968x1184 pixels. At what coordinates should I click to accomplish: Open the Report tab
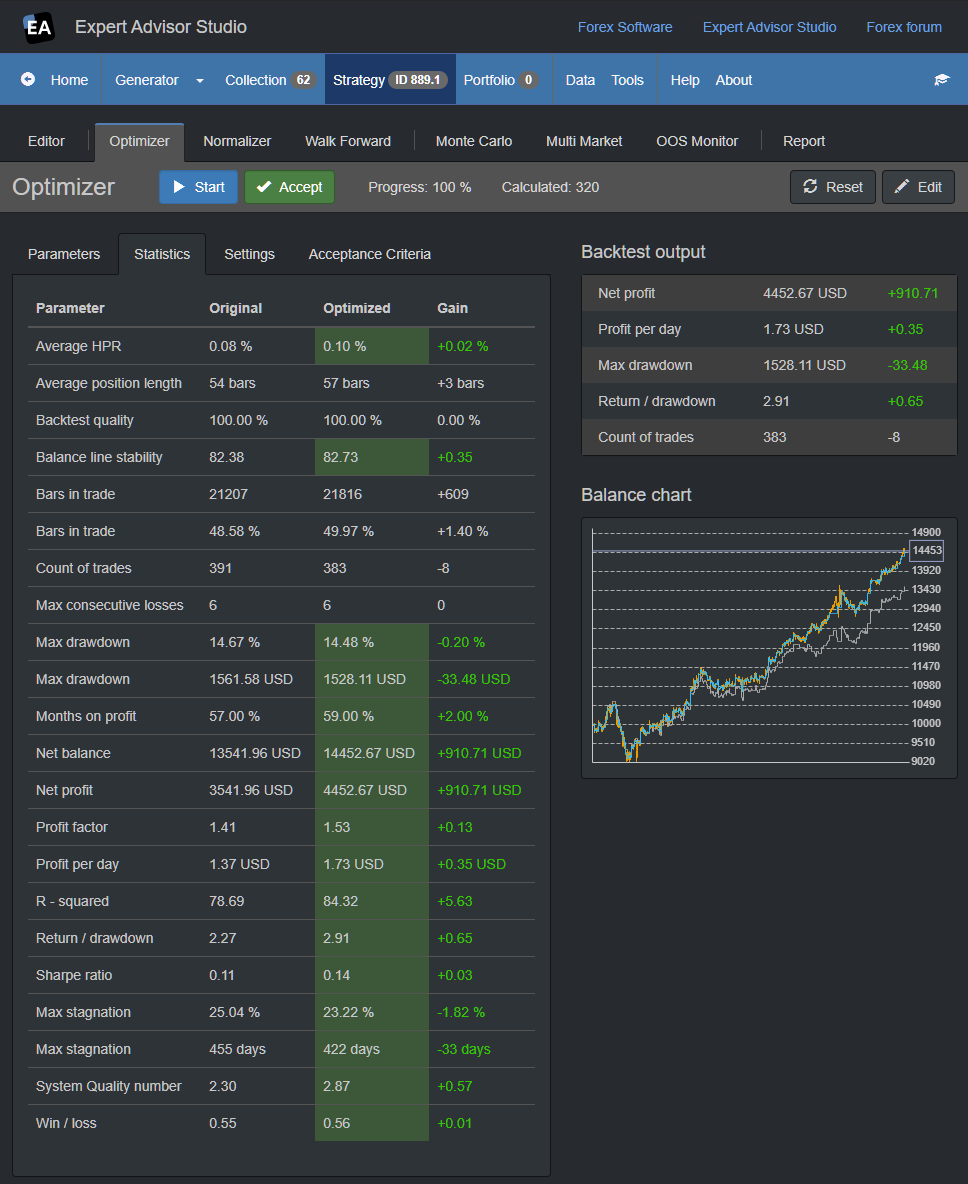pyautogui.click(x=803, y=141)
